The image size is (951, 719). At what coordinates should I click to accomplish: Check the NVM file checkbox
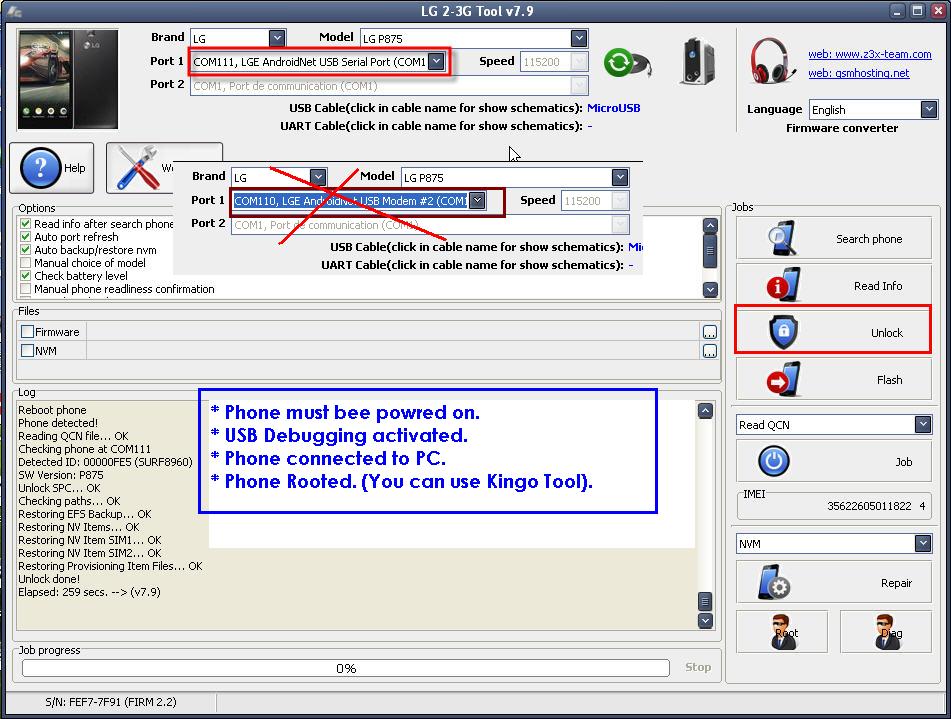click(27, 351)
